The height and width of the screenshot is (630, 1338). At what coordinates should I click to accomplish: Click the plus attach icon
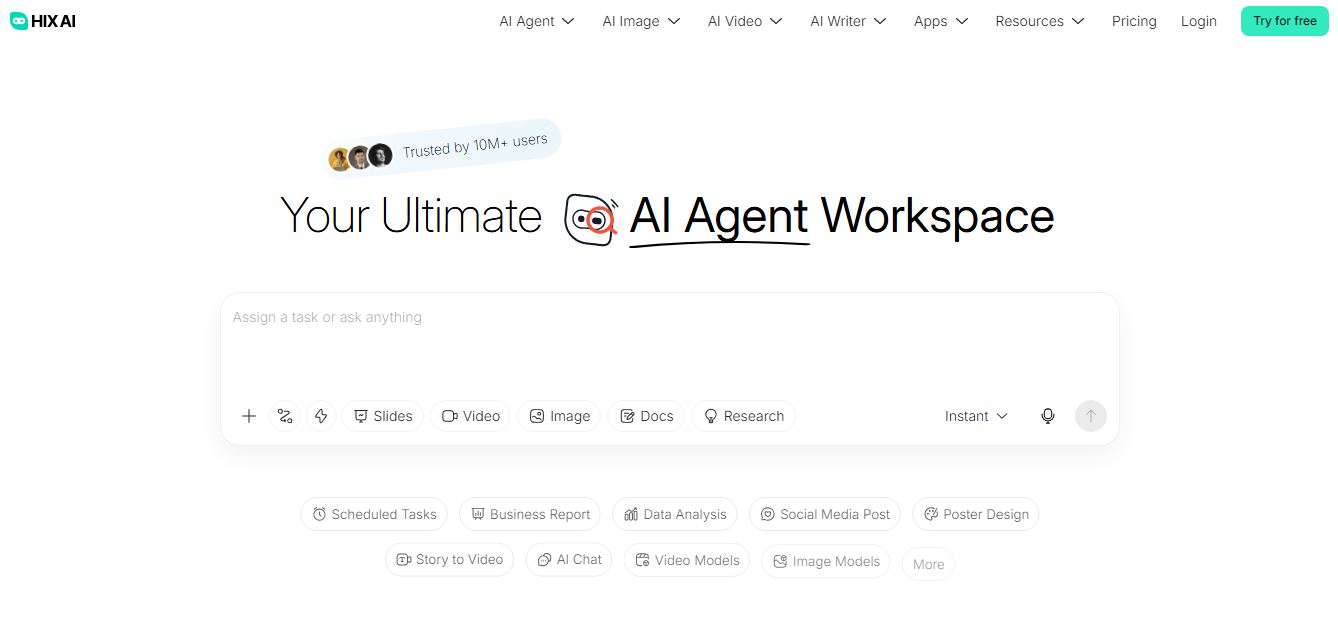(x=249, y=416)
